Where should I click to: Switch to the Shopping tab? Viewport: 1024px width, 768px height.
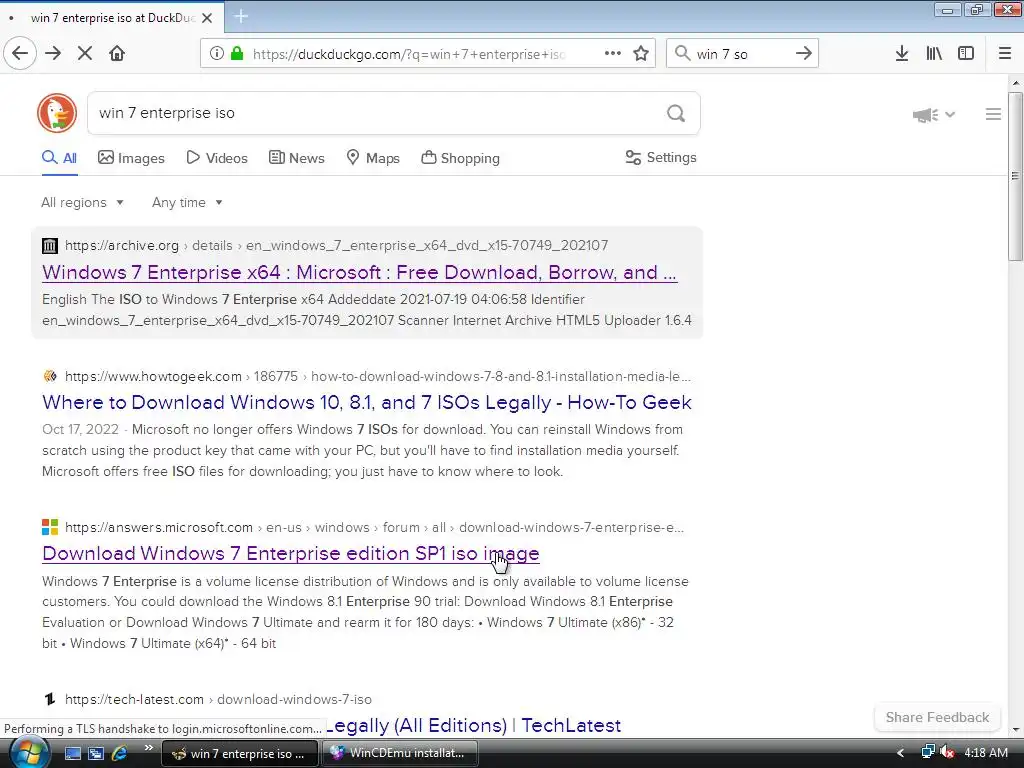[x=460, y=158]
